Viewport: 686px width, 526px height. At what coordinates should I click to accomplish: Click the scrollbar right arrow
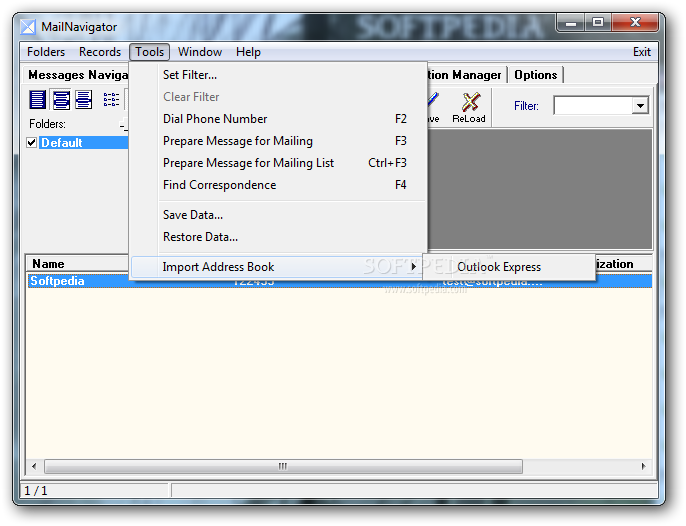pos(644,466)
